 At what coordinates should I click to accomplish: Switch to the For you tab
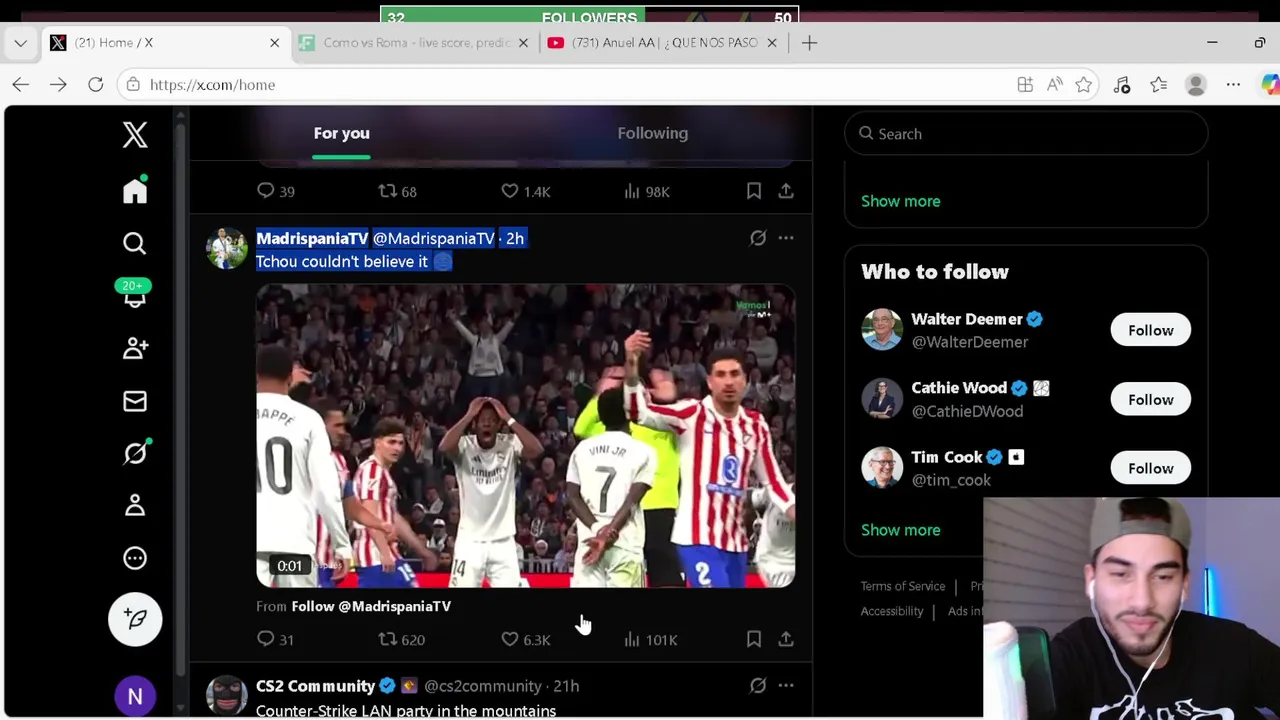click(x=342, y=133)
